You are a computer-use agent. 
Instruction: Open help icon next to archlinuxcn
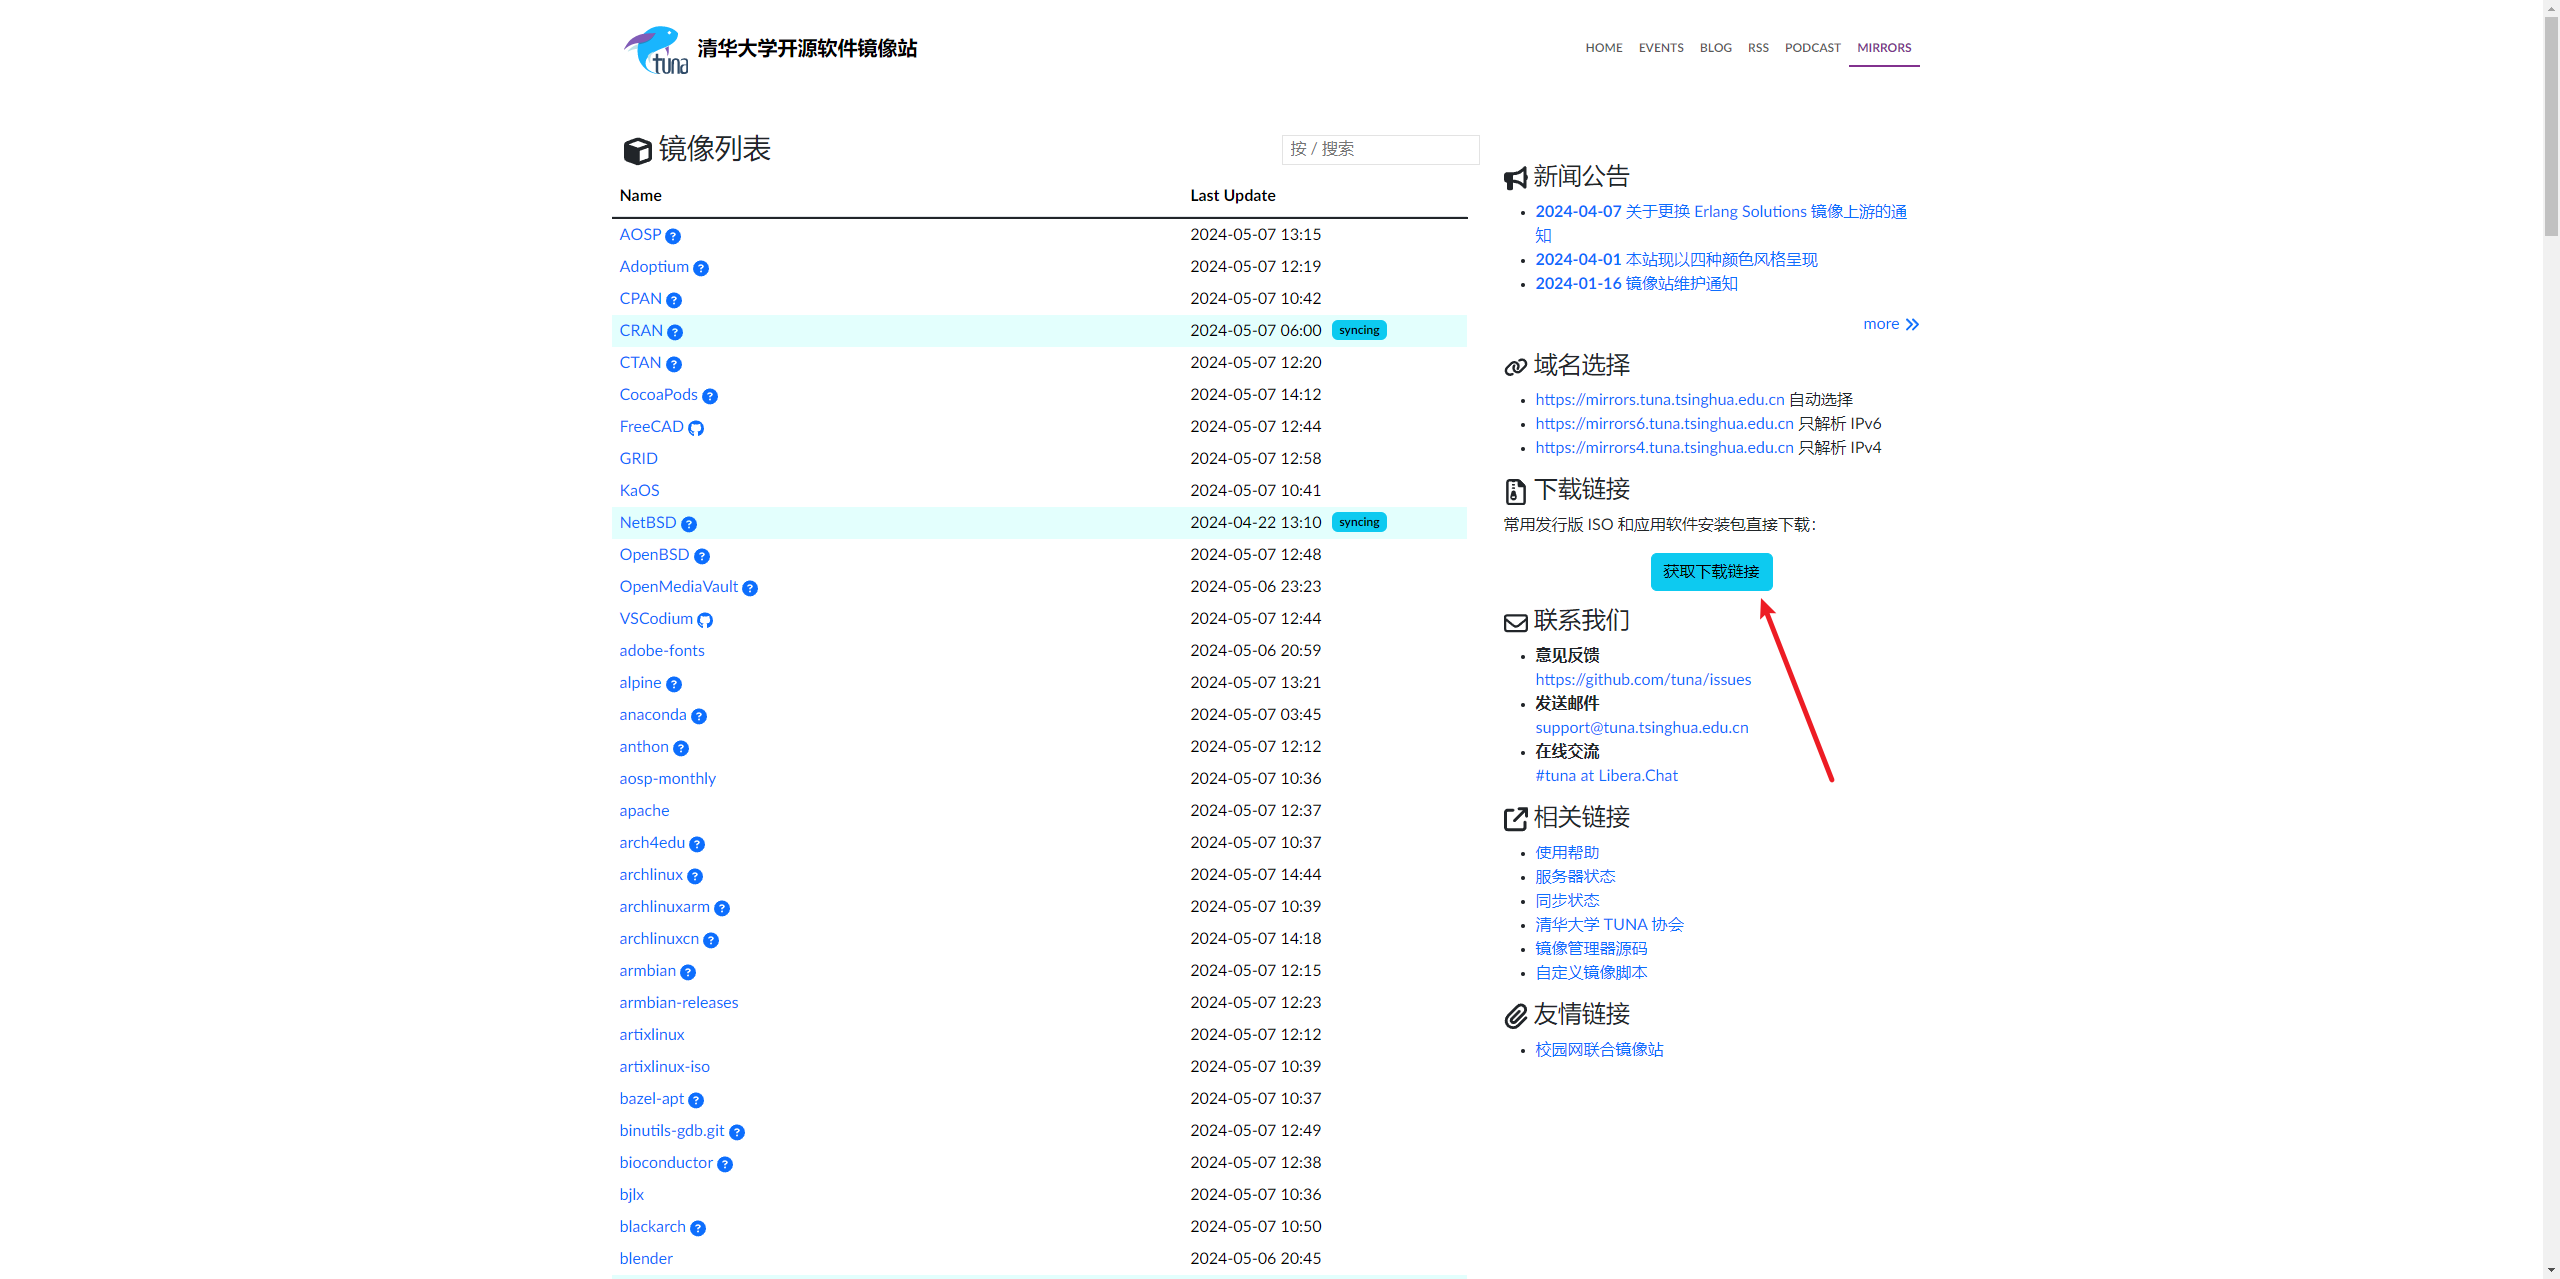tap(711, 940)
